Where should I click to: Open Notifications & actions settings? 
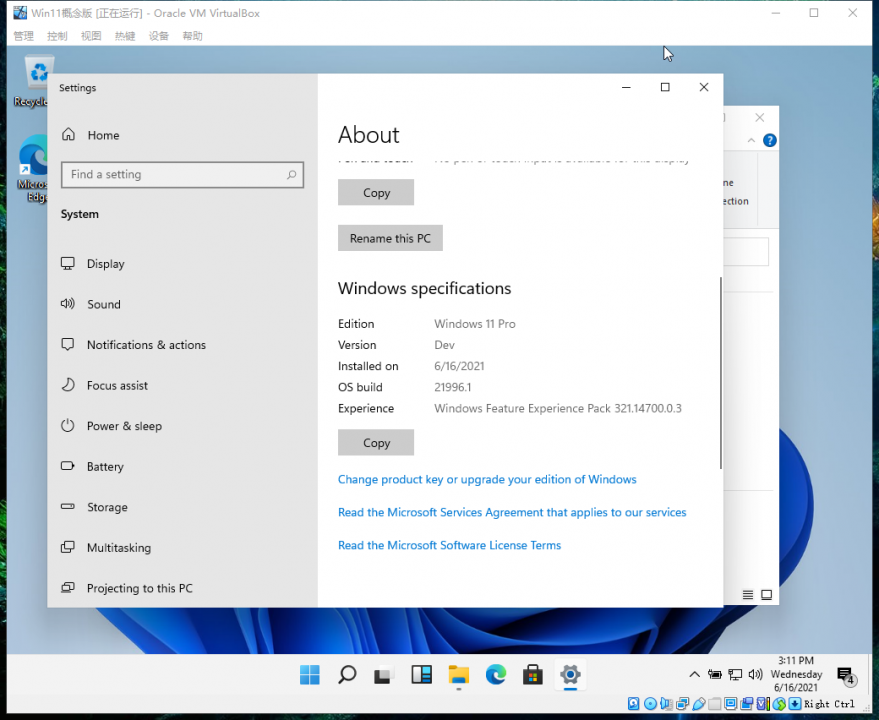133,345
